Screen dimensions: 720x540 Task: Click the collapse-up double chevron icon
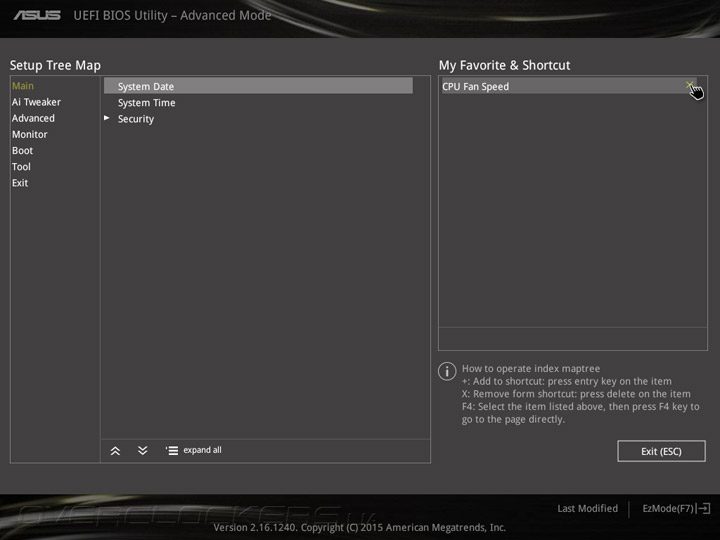pyautogui.click(x=115, y=451)
